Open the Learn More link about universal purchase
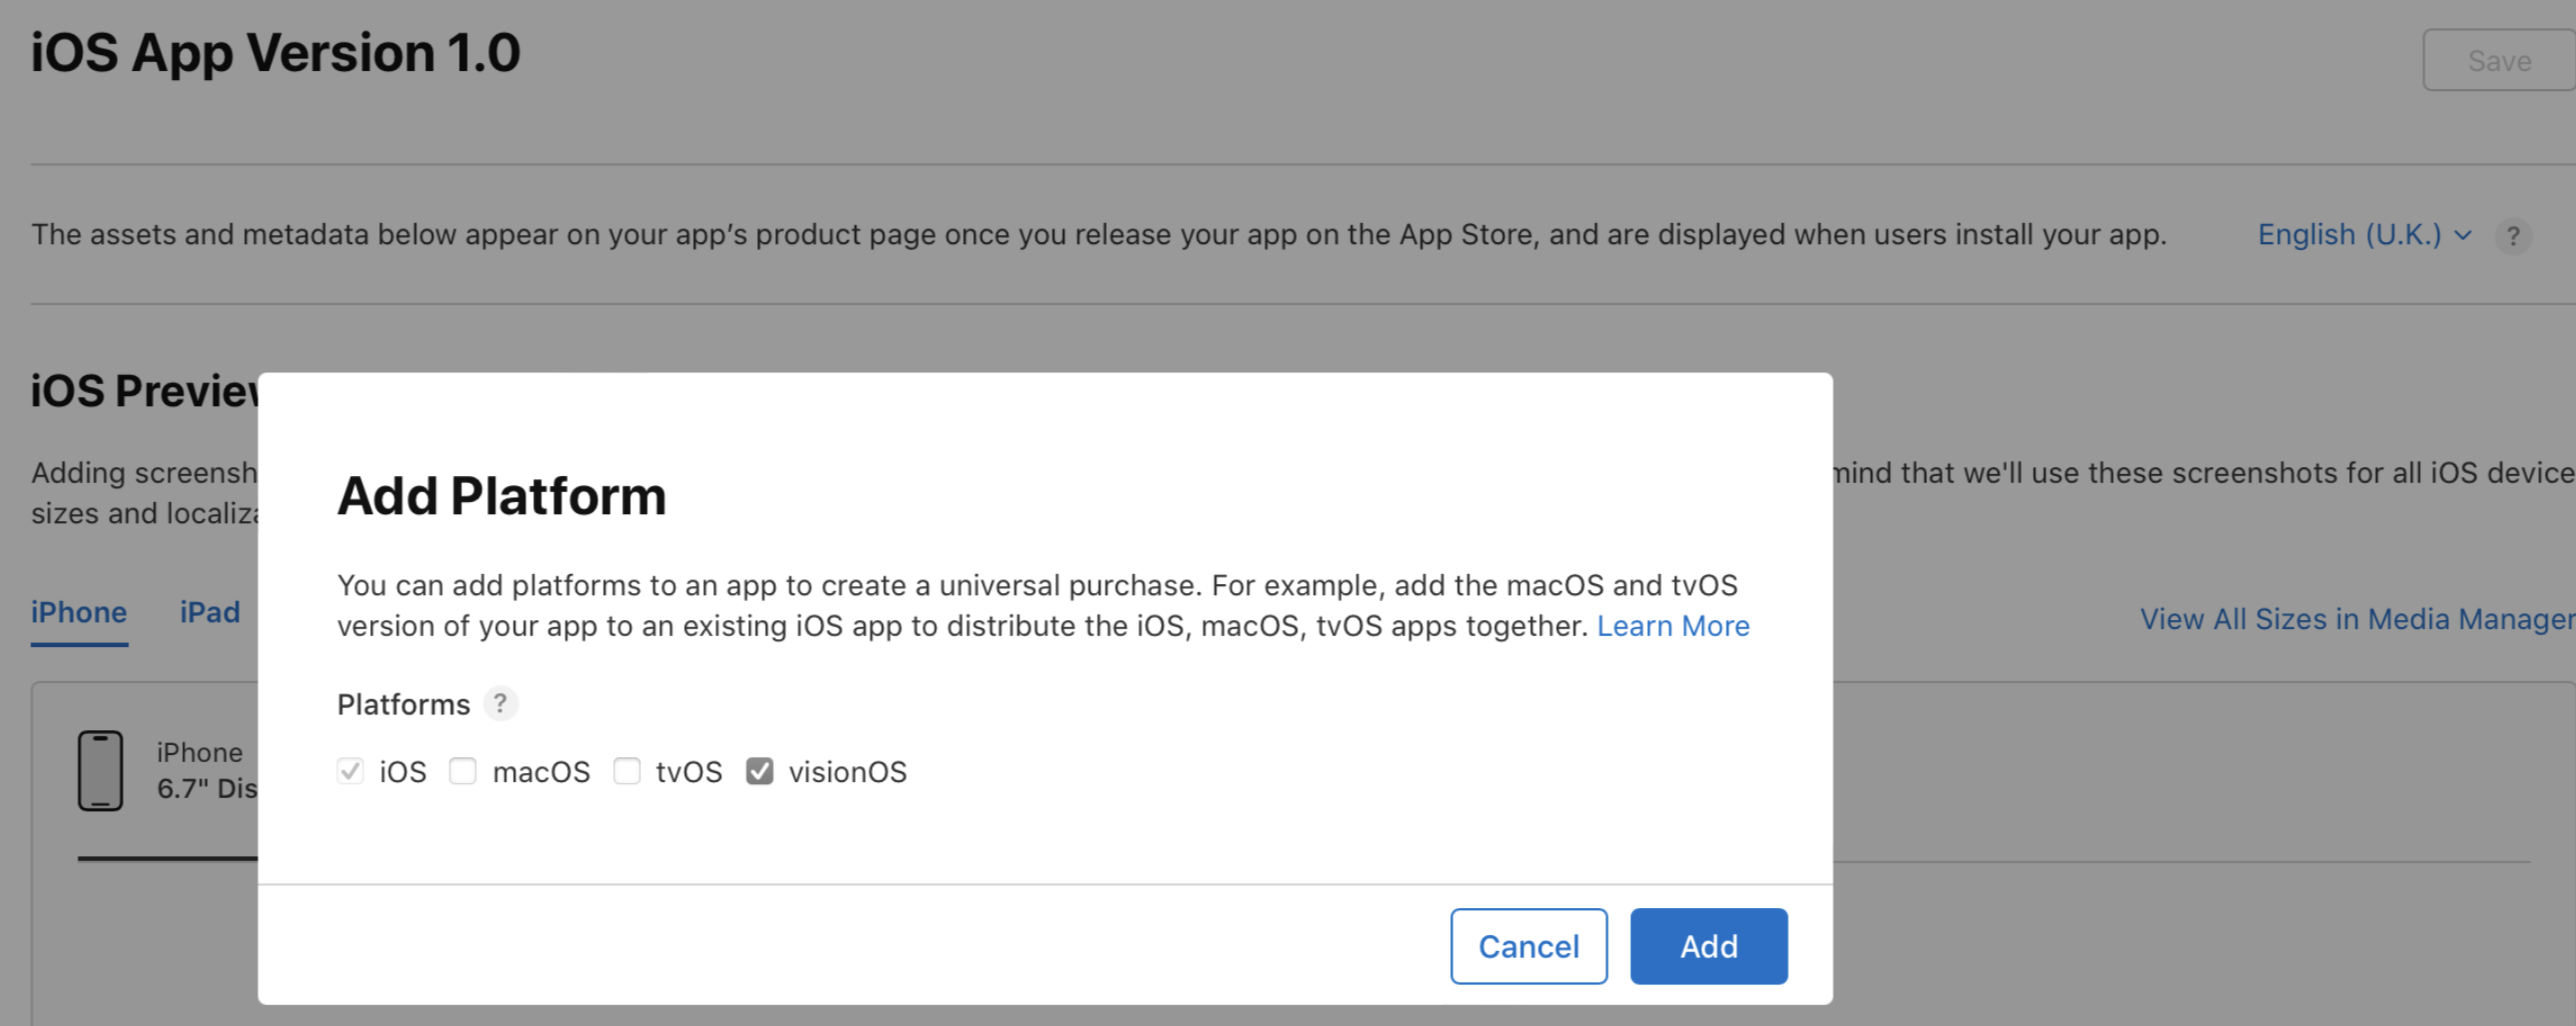 tap(1674, 626)
